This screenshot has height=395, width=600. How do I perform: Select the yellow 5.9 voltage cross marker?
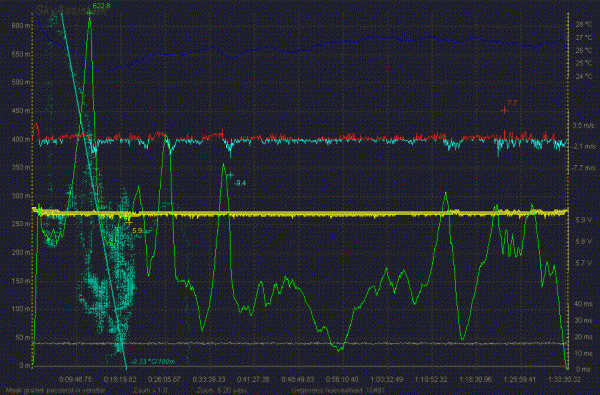coord(129,222)
